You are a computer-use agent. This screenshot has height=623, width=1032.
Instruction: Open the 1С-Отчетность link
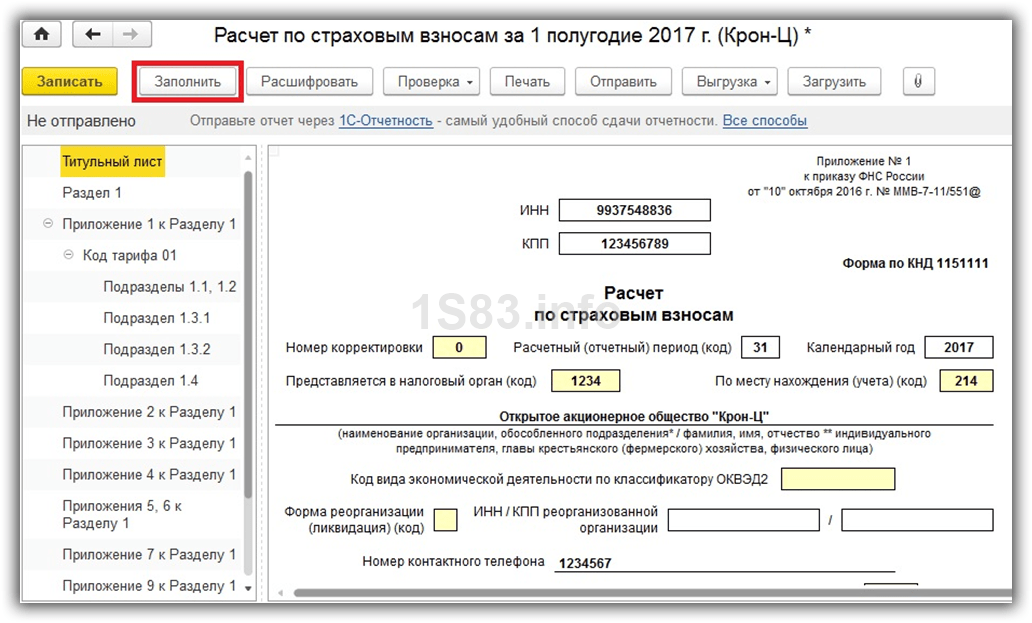point(386,120)
